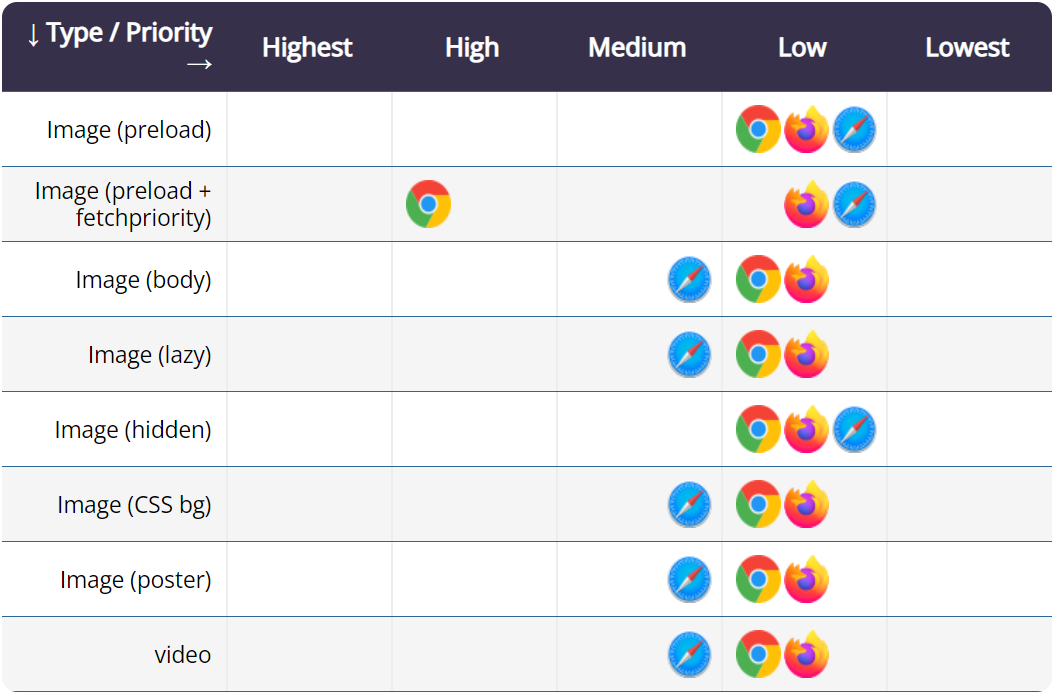1058x694 pixels.
Task: Select the Highest column header
Action: point(308,48)
